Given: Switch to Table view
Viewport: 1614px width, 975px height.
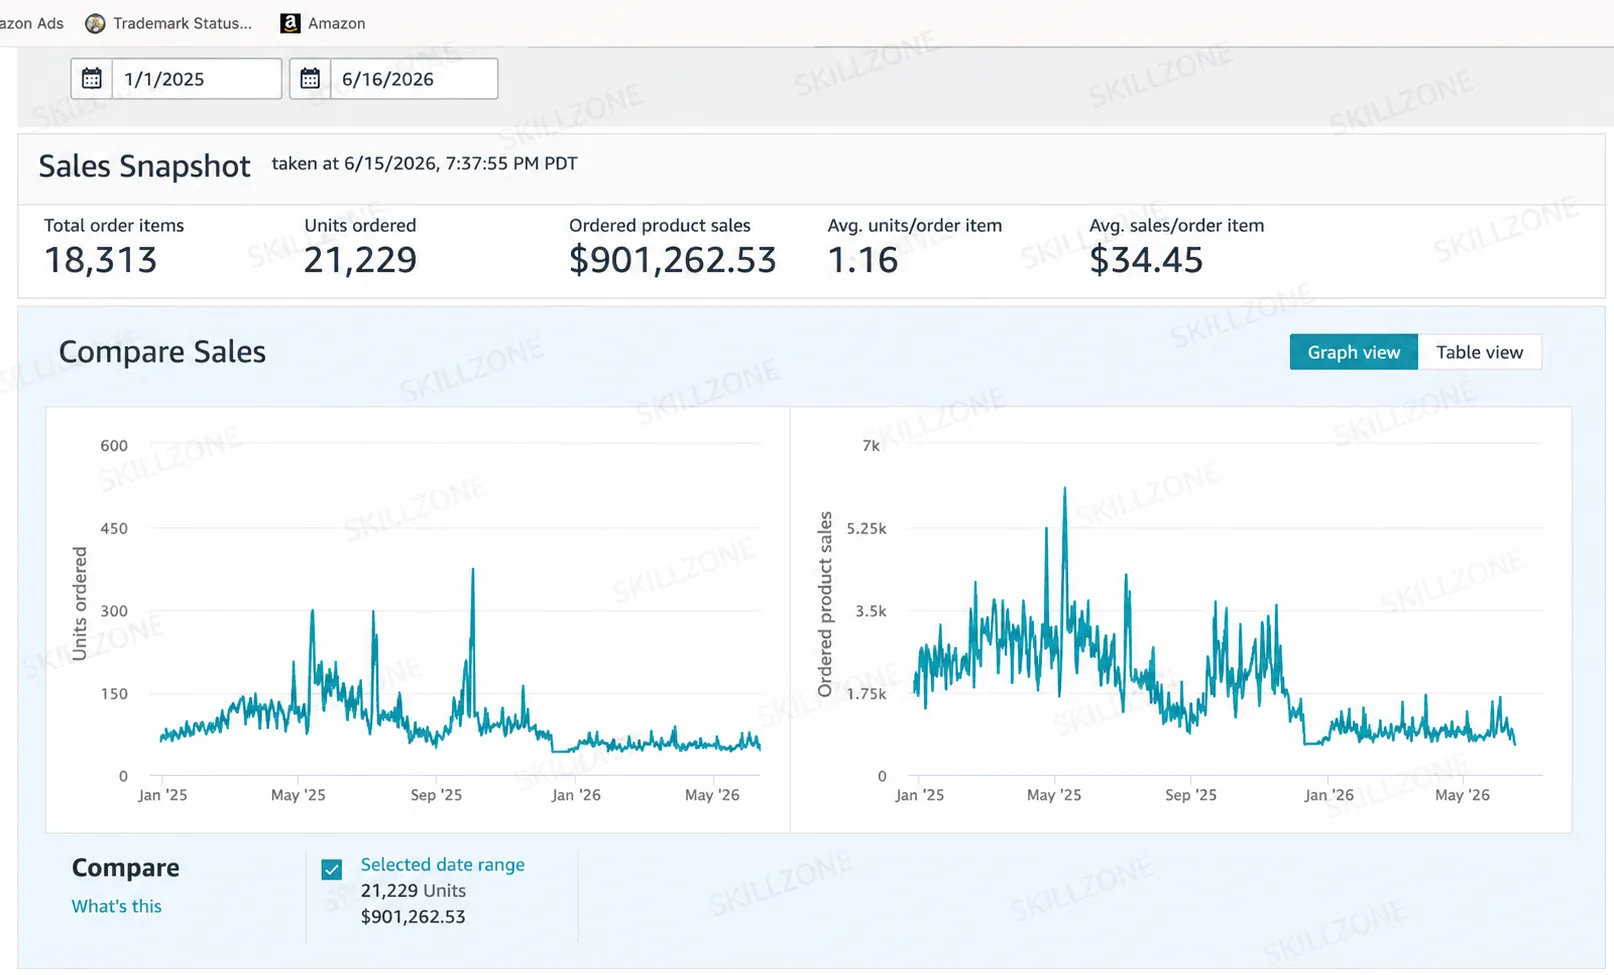Looking at the screenshot, I should point(1479,352).
